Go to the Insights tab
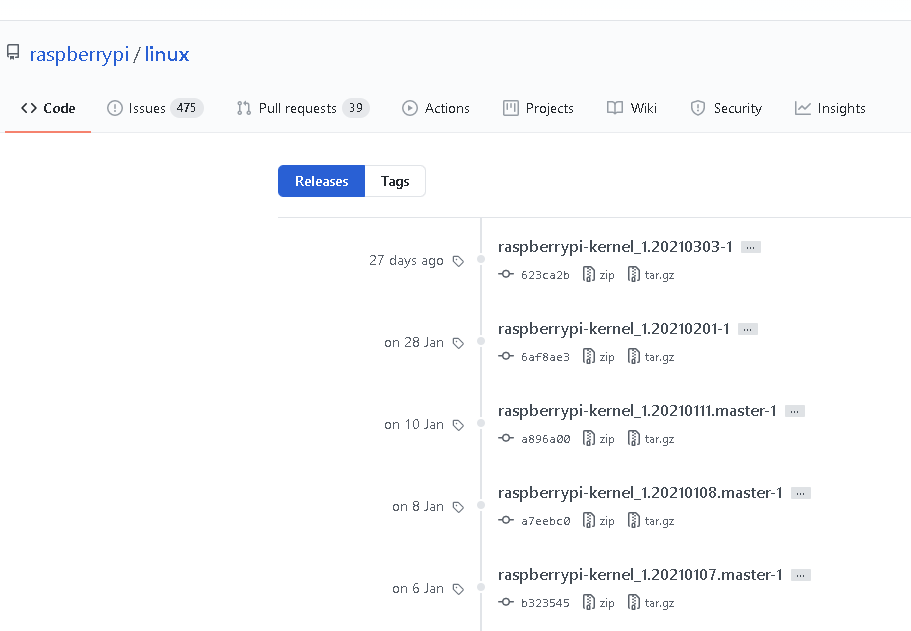Image resolution: width=911 pixels, height=631 pixels. [x=830, y=108]
